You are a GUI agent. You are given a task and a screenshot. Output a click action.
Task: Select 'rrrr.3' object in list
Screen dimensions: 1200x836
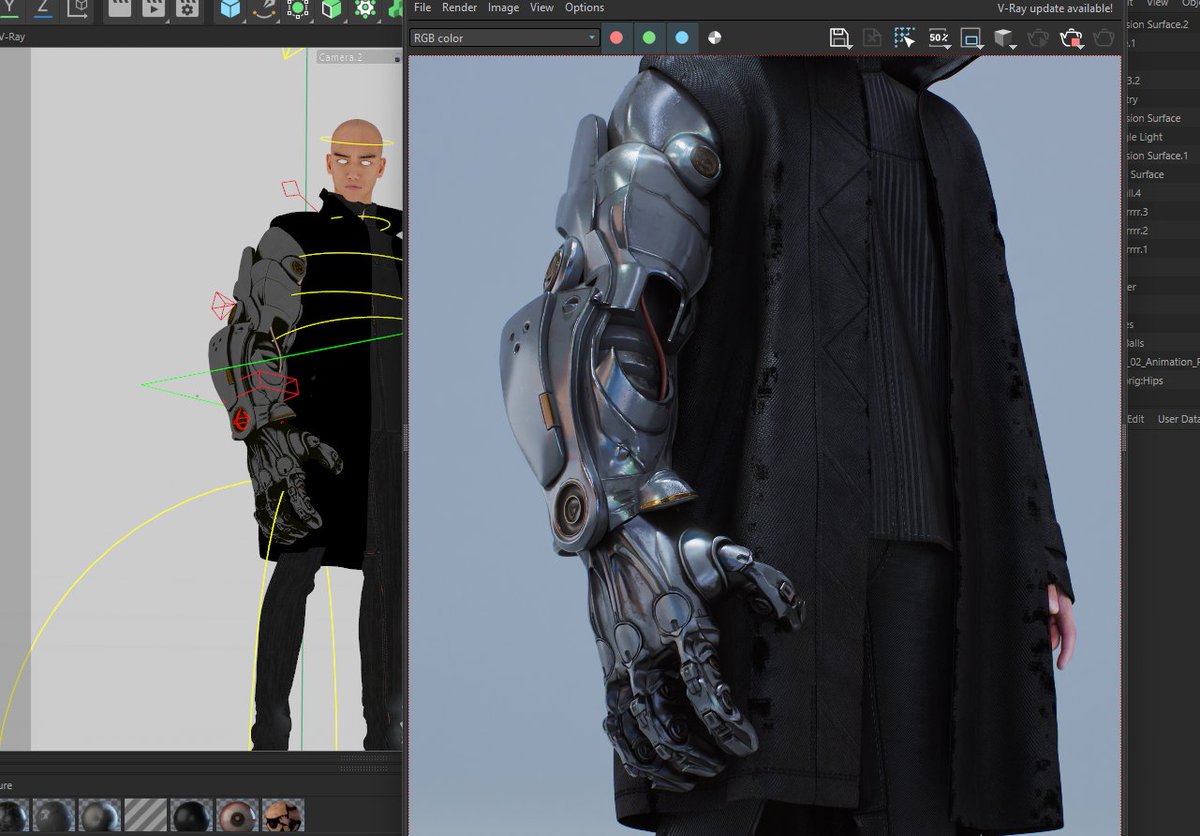[1138, 212]
